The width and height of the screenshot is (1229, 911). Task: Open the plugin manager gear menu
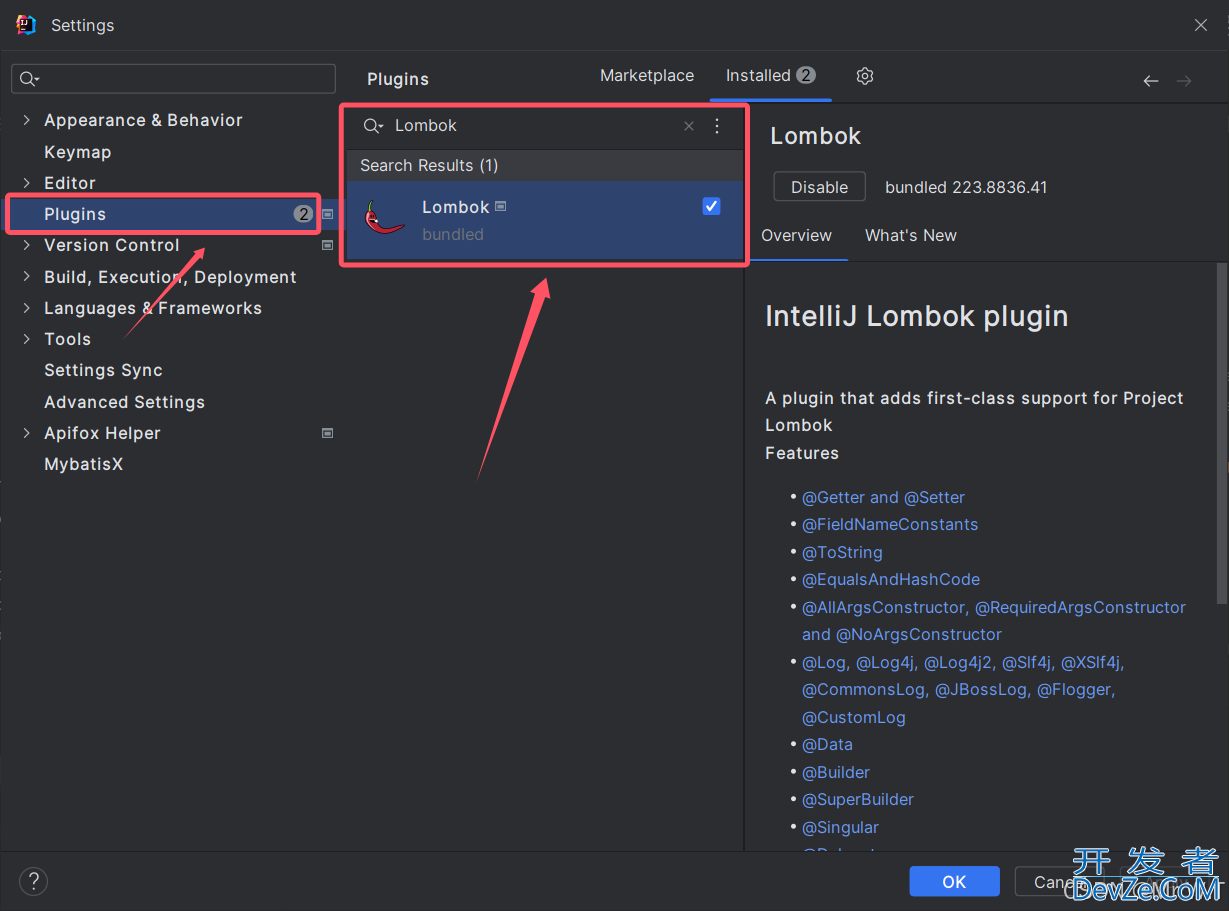pos(865,76)
